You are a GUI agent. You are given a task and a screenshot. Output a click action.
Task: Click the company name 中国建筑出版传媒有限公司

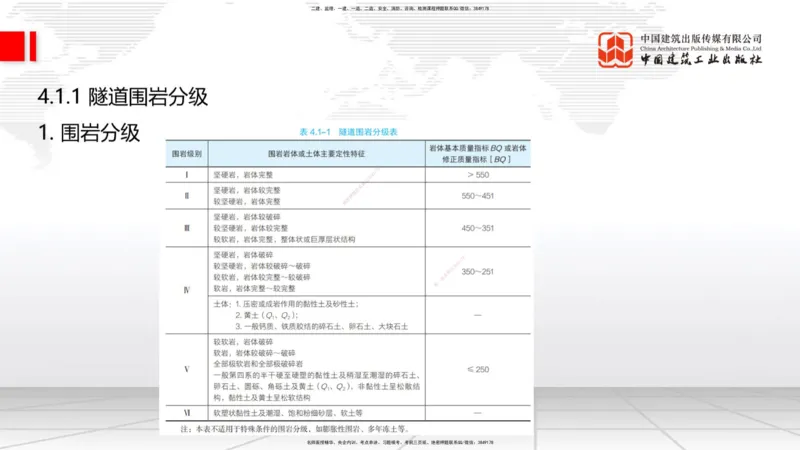pyautogui.click(x=701, y=39)
